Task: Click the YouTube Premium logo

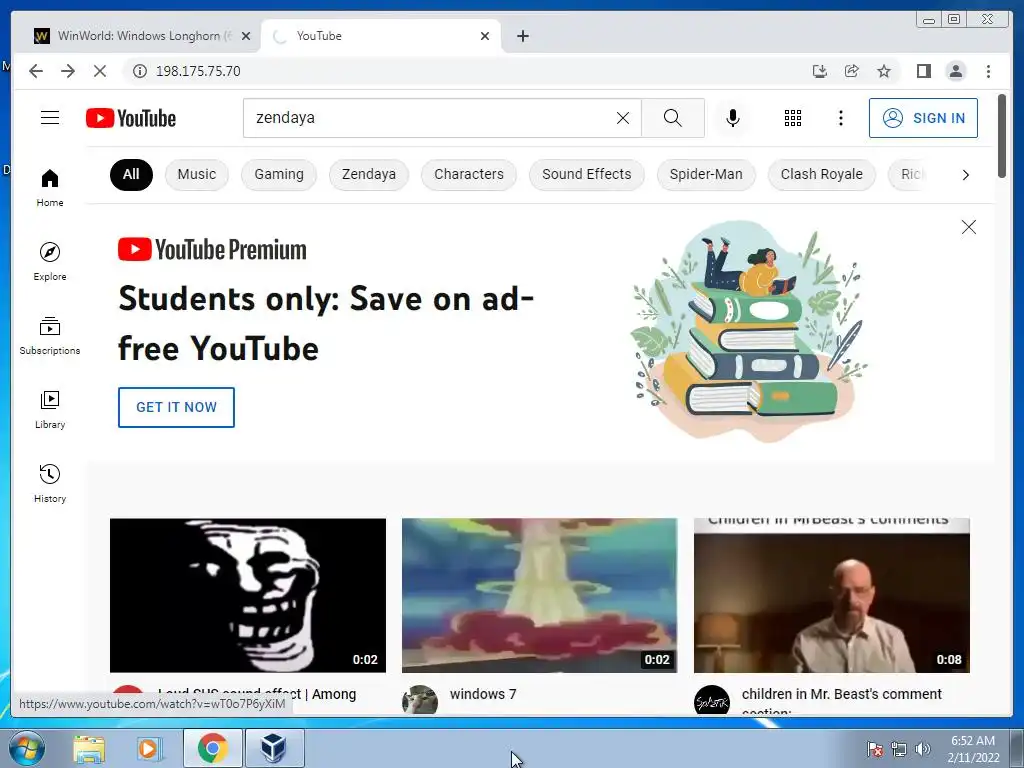Action: (x=212, y=249)
